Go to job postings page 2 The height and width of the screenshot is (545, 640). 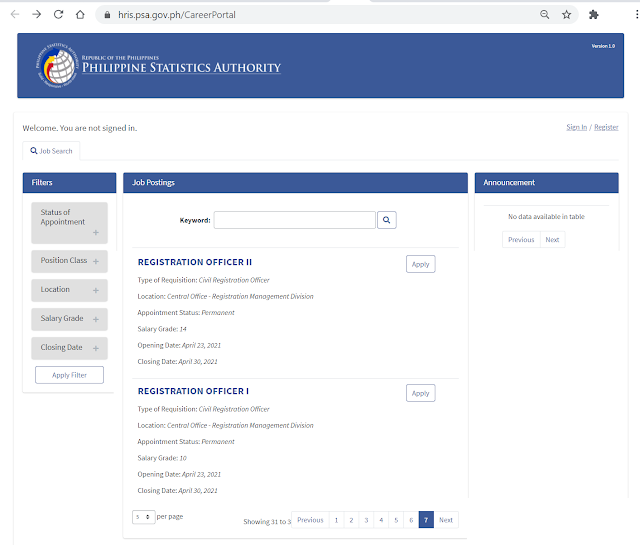point(351,520)
